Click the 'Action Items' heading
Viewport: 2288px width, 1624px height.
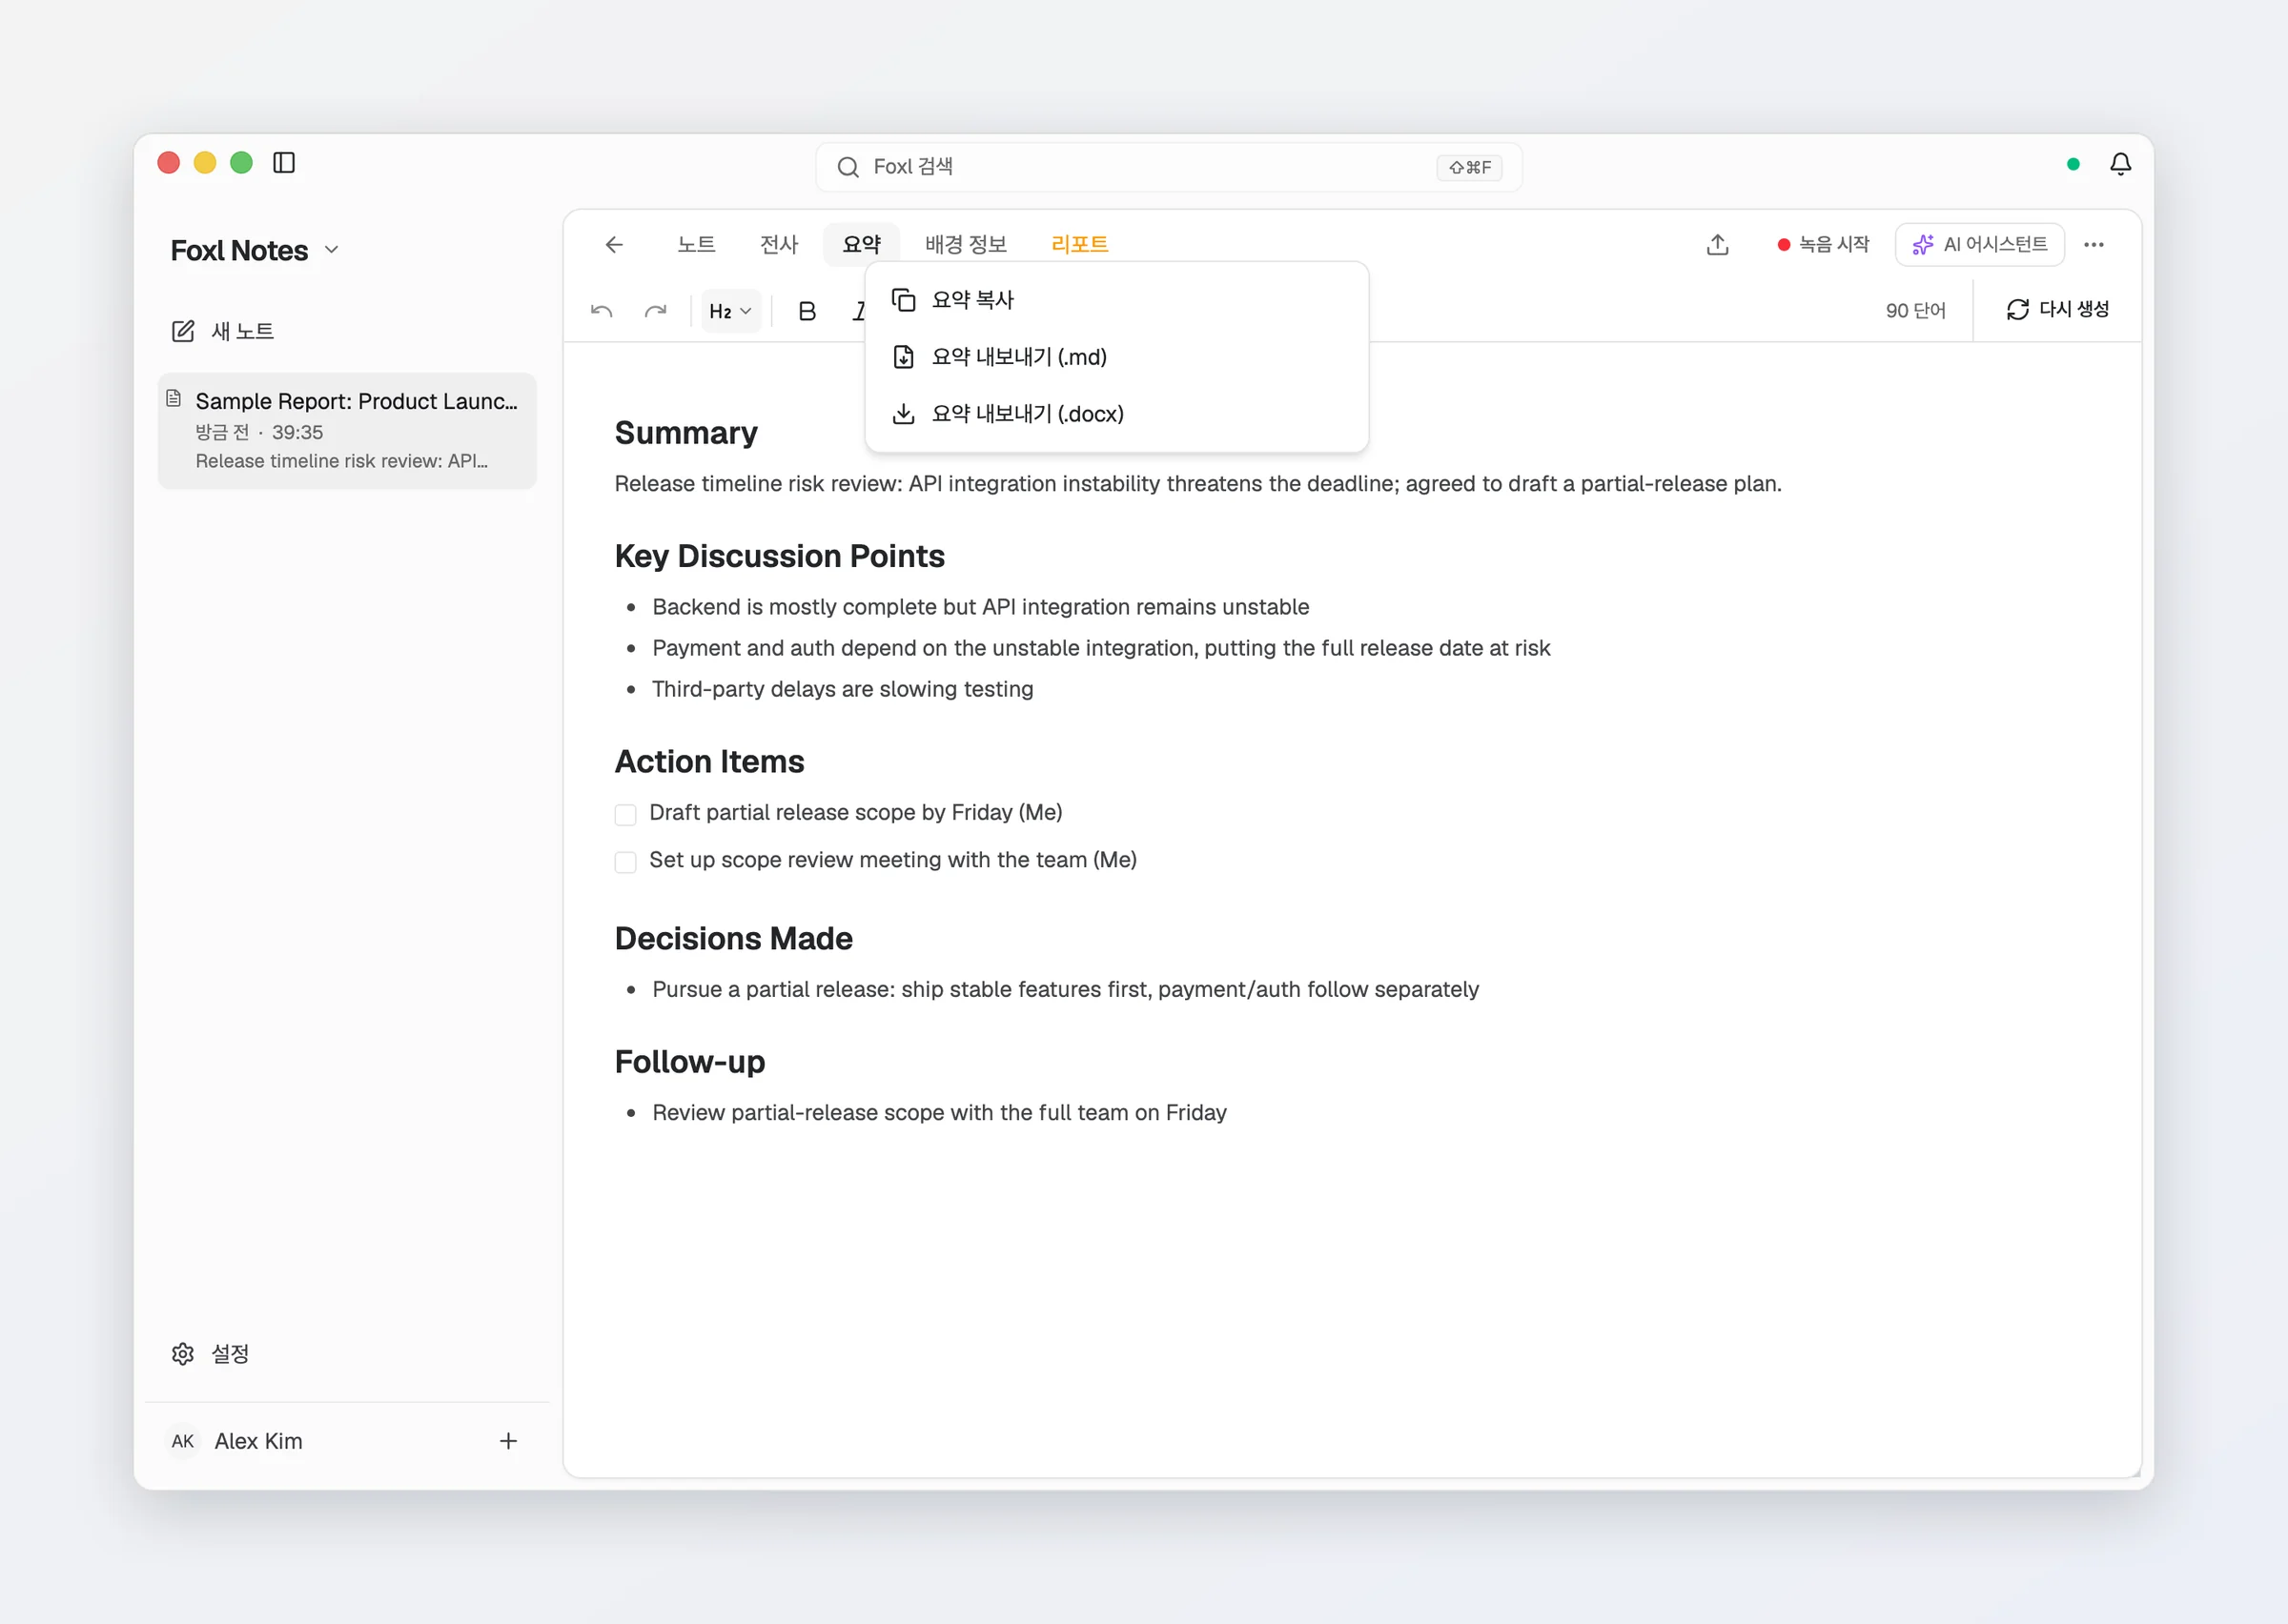point(709,762)
